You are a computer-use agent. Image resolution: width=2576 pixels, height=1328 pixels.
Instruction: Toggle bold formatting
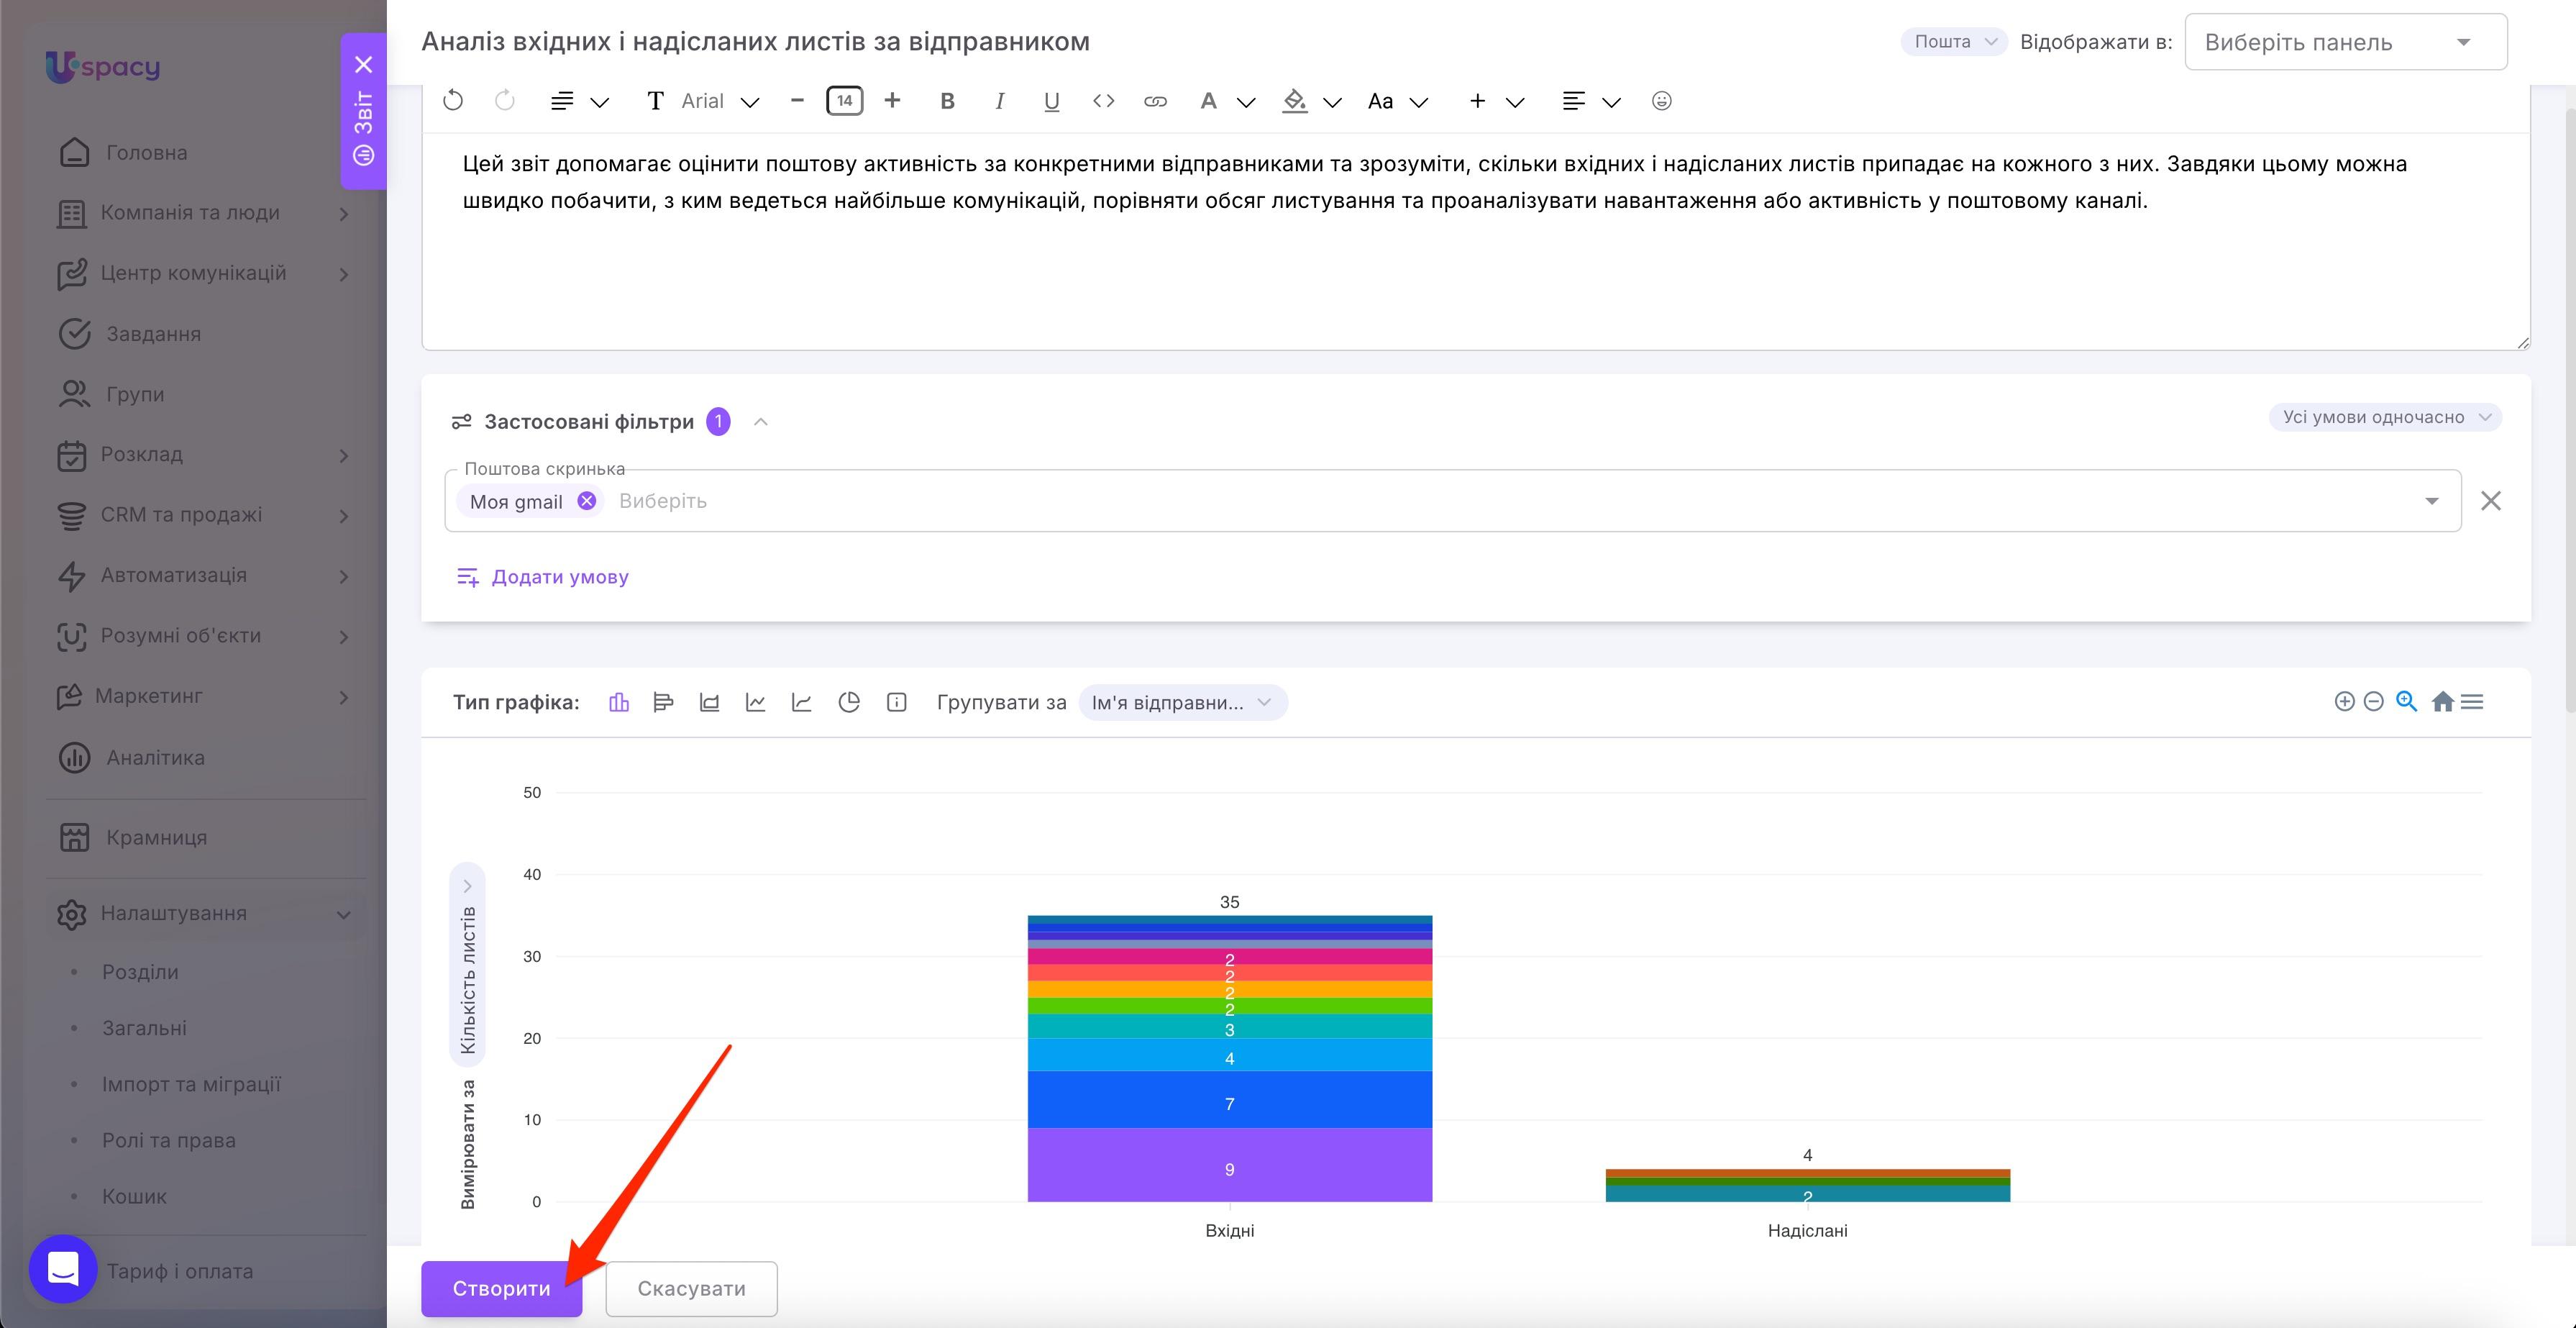pyautogui.click(x=948, y=101)
